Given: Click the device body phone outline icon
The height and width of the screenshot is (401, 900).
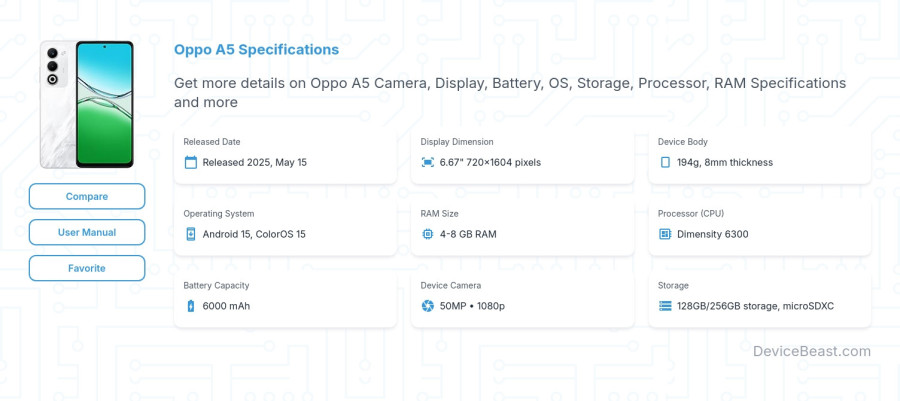Looking at the screenshot, I should tap(665, 162).
